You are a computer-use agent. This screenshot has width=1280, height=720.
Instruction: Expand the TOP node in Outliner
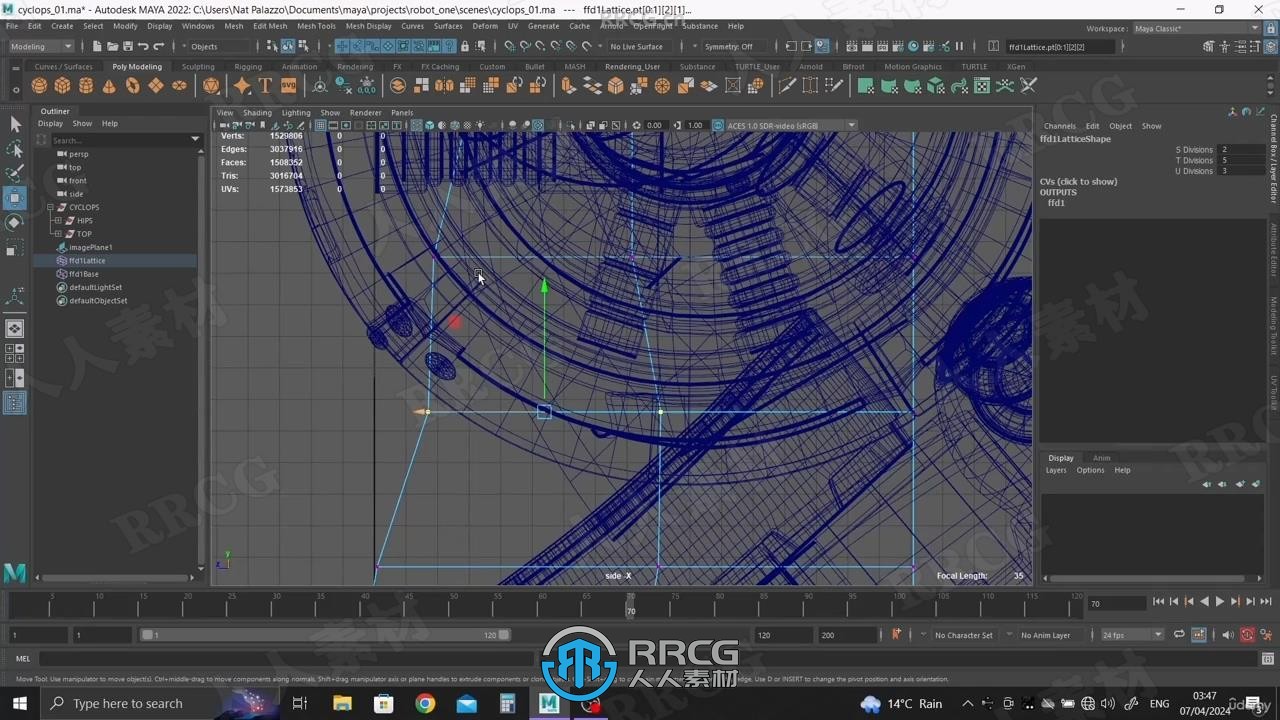(x=58, y=234)
